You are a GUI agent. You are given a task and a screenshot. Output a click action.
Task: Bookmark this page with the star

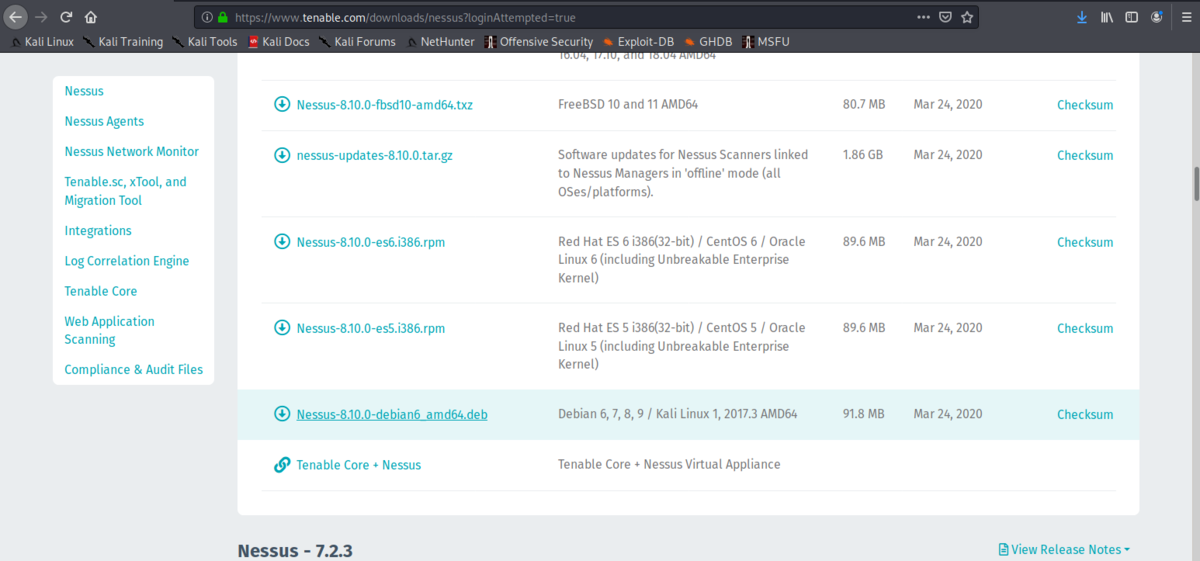click(x=967, y=17)
